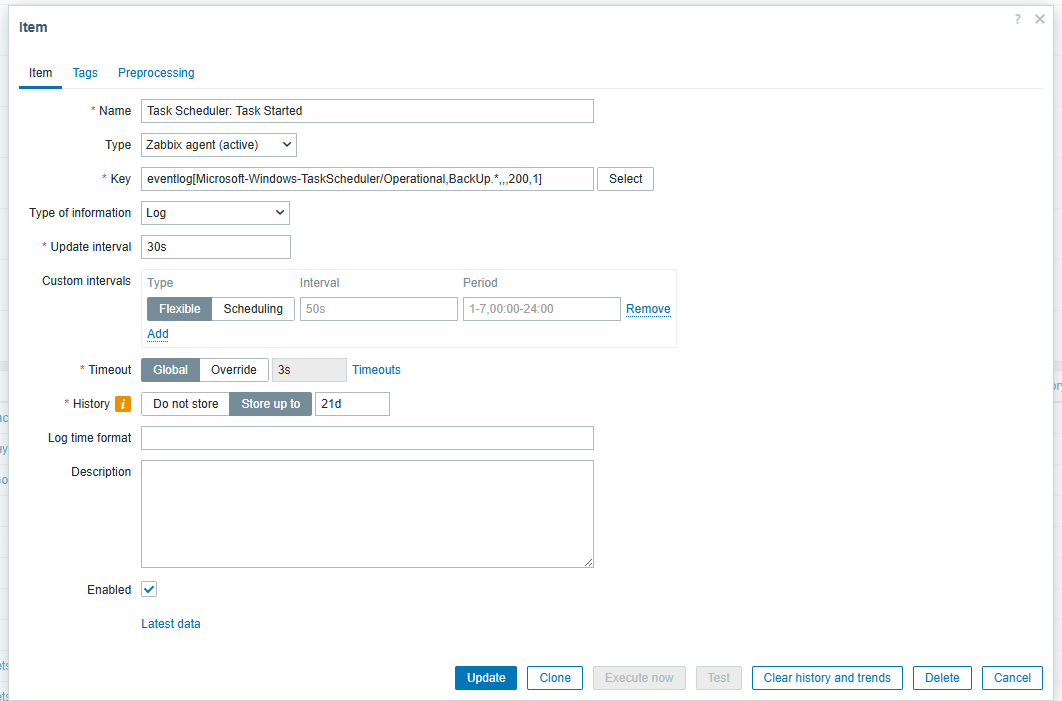Clone this item

555,678
